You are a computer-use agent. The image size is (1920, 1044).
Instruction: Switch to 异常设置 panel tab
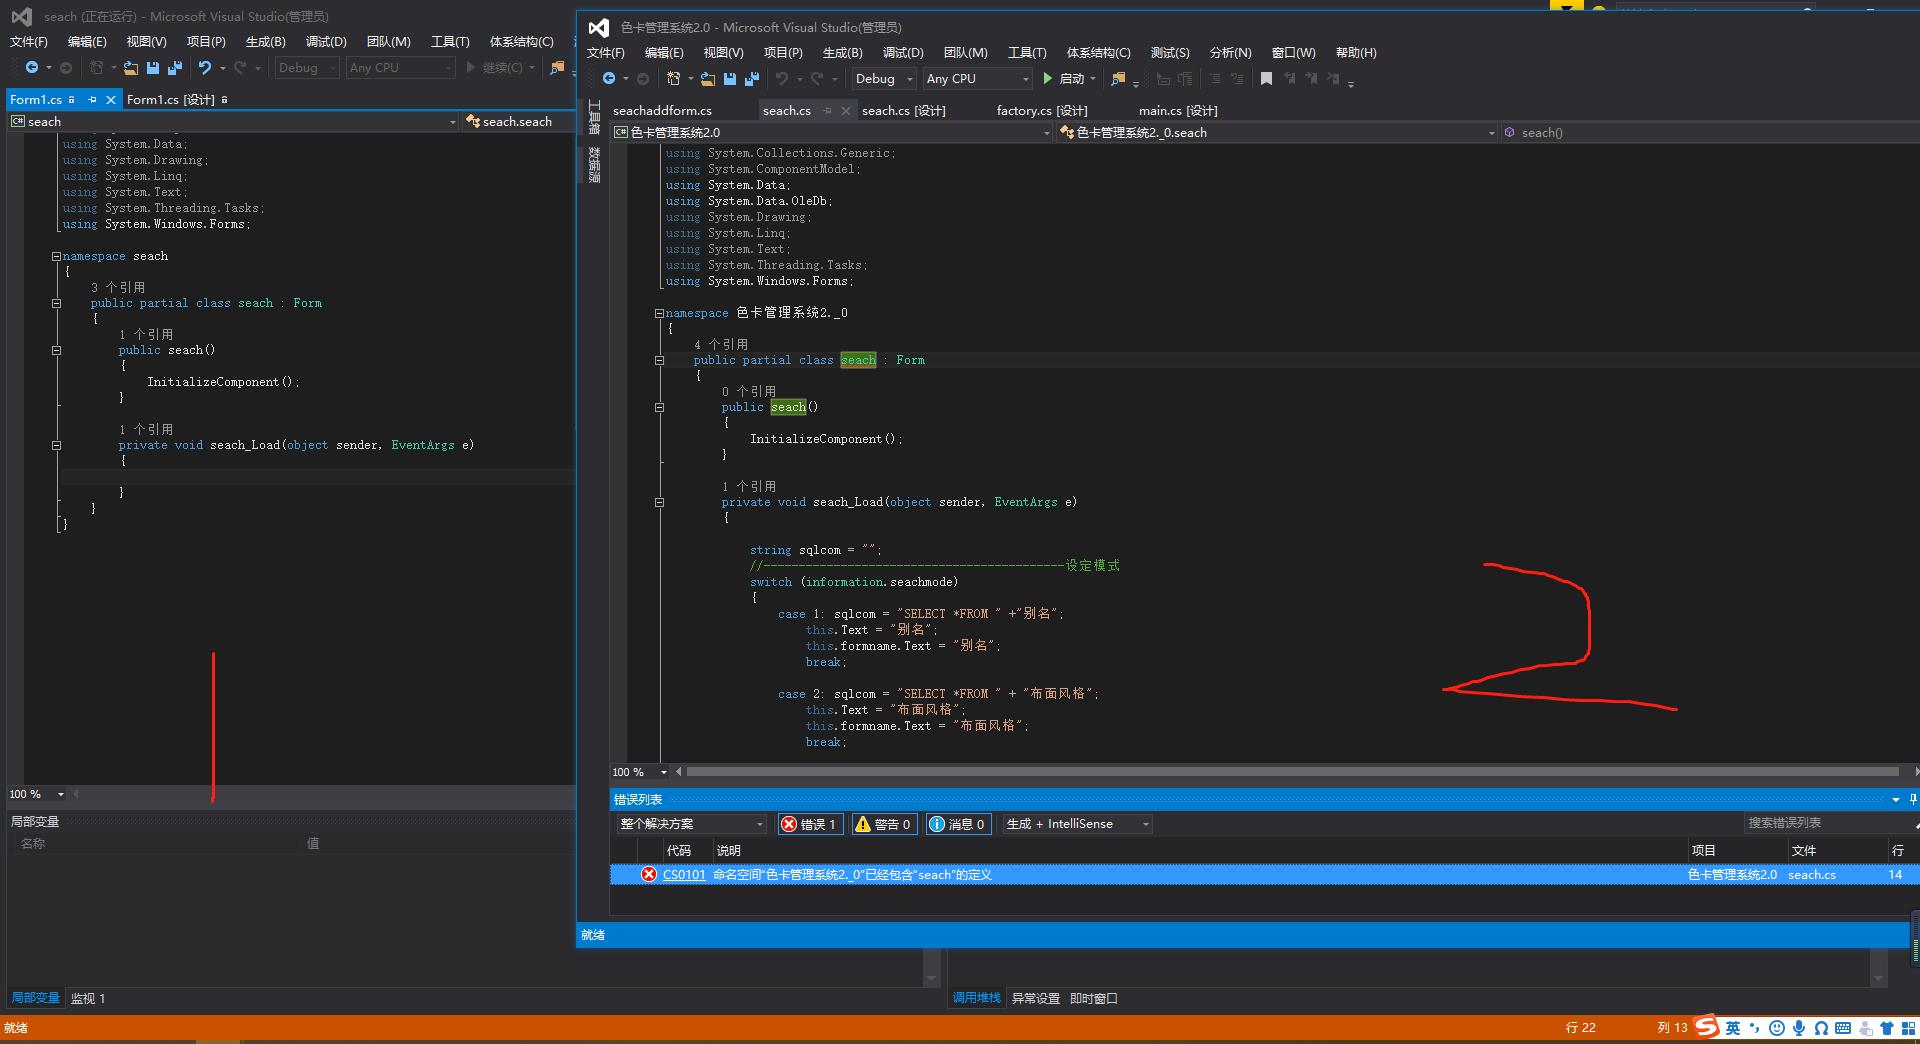(1035, 998)
